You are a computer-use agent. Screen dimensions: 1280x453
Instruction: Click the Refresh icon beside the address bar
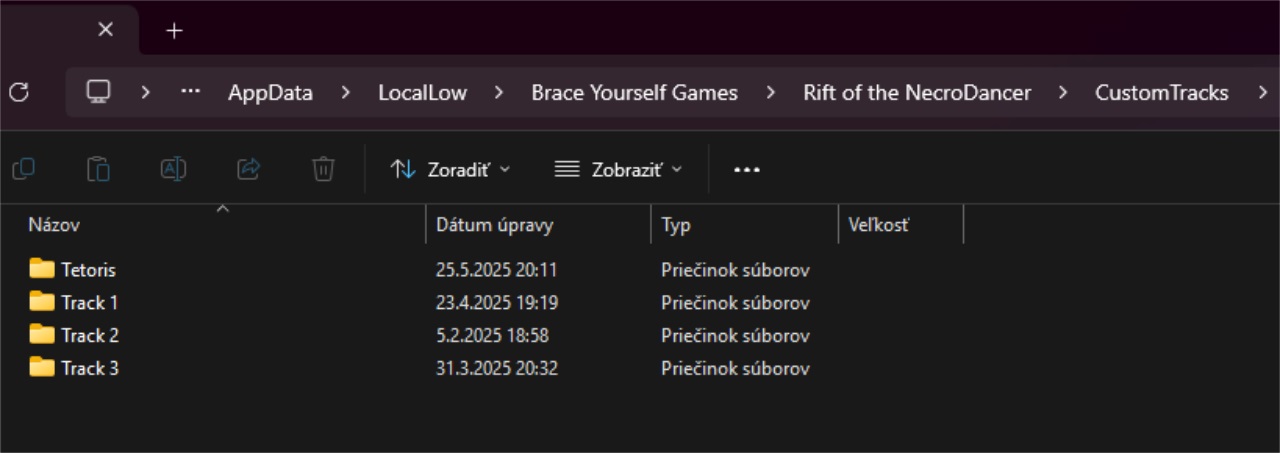click(x=18, y=93)
